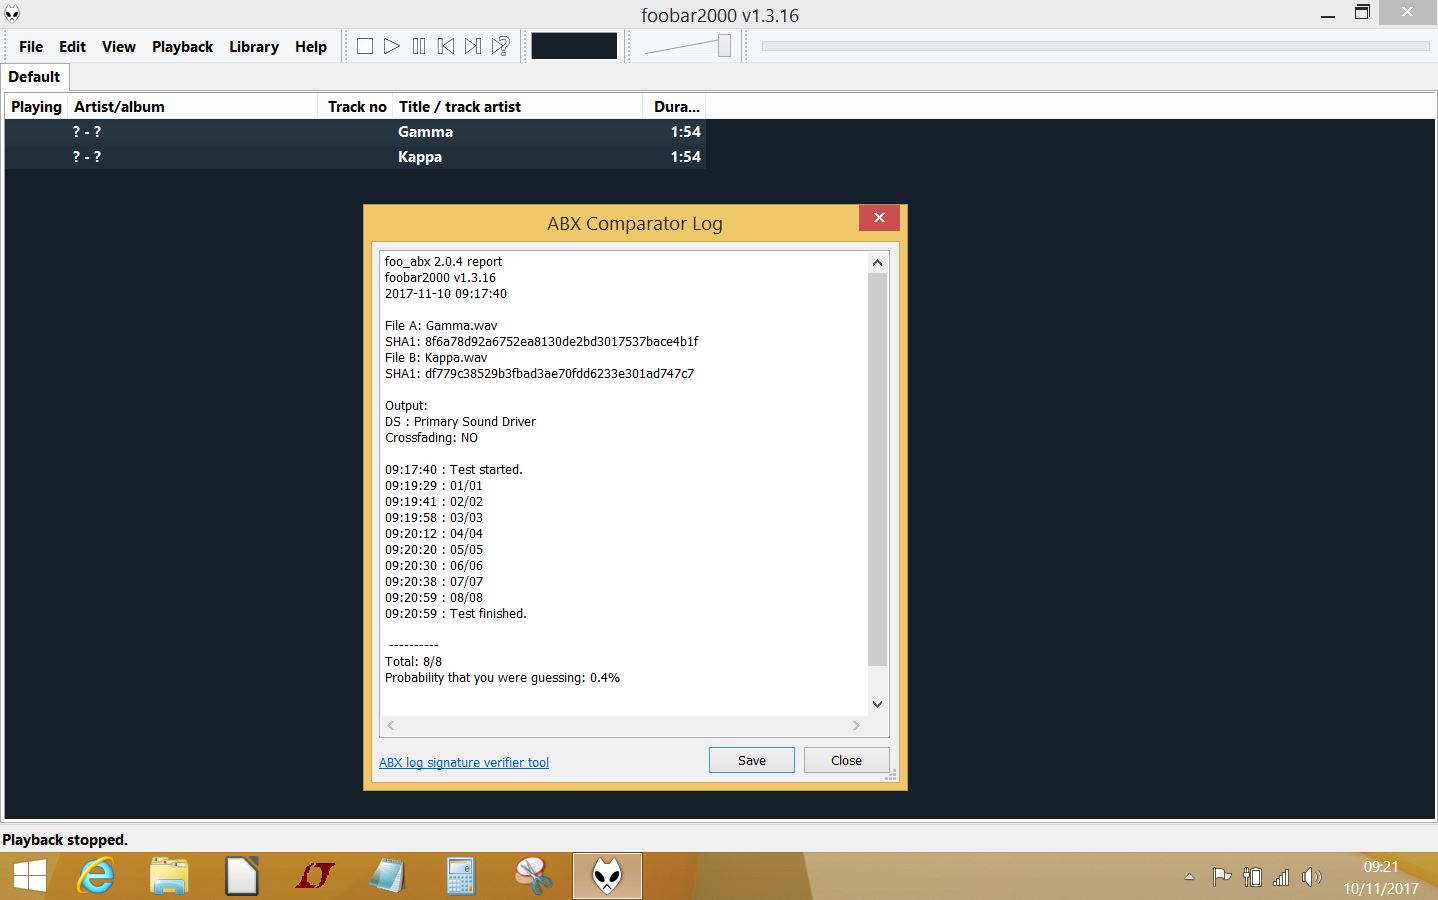Open the Edit menu
The height and width of the screenshot is (900, 1438).
tap(72, 46)
